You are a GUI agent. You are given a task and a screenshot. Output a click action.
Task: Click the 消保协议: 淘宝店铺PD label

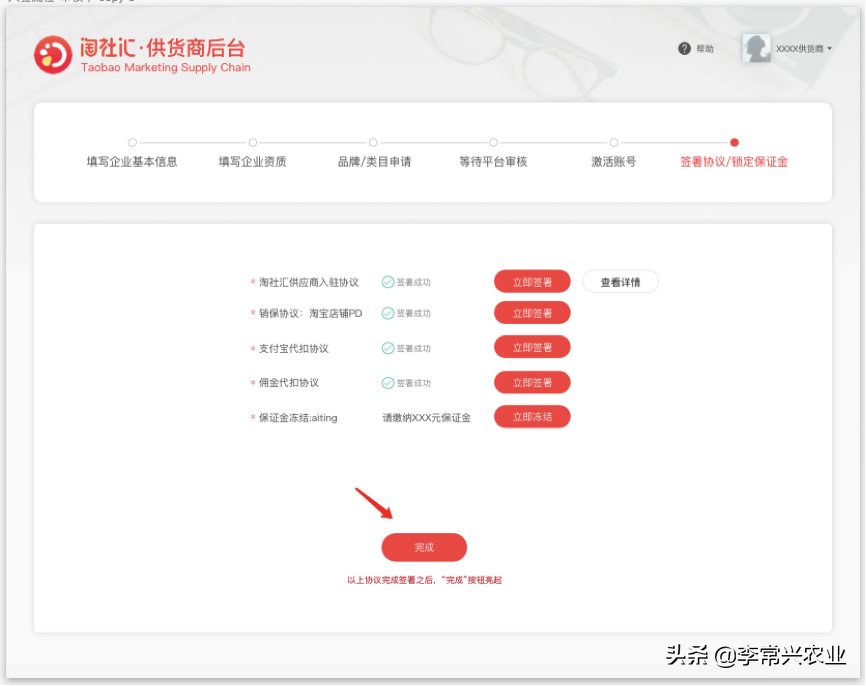tap(310, 313)
